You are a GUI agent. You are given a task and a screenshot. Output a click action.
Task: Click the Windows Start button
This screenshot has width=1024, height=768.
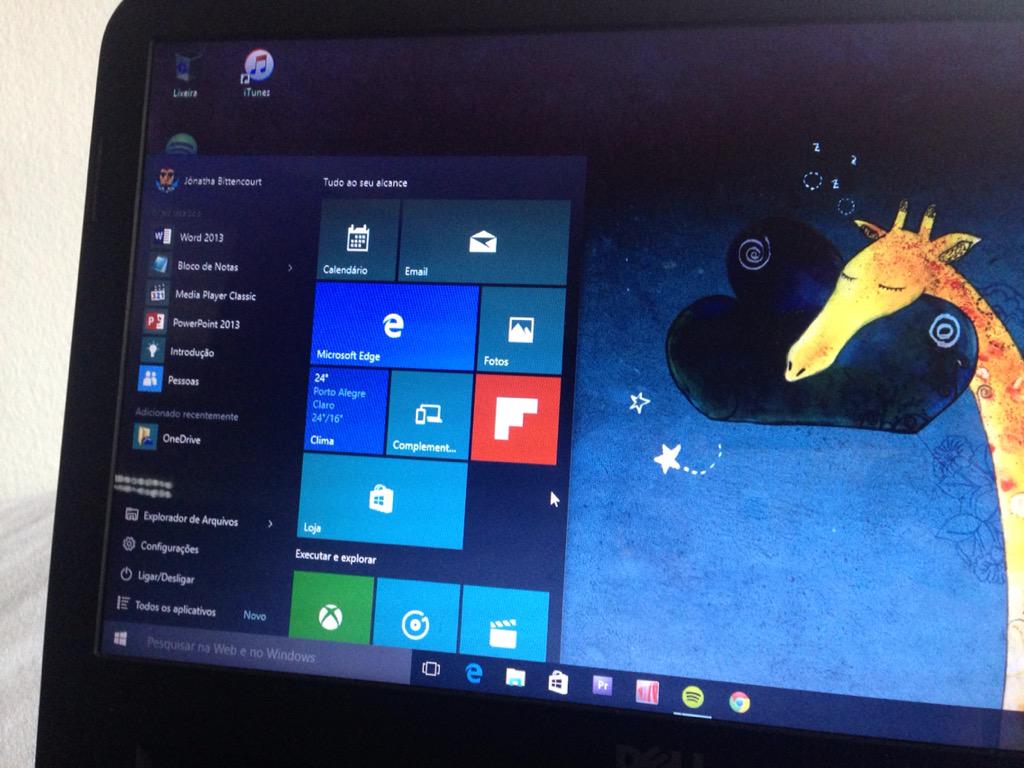(x=120, y=638)
